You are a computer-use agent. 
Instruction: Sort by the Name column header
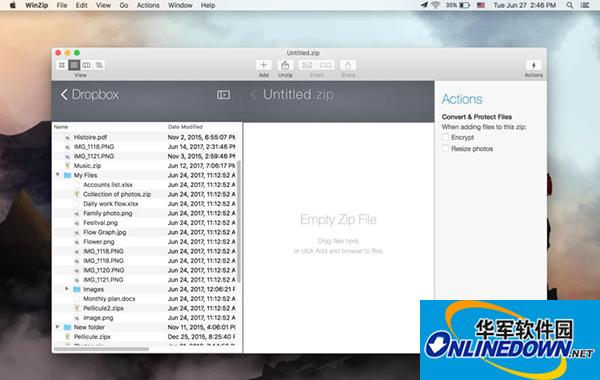pos(61,127)
